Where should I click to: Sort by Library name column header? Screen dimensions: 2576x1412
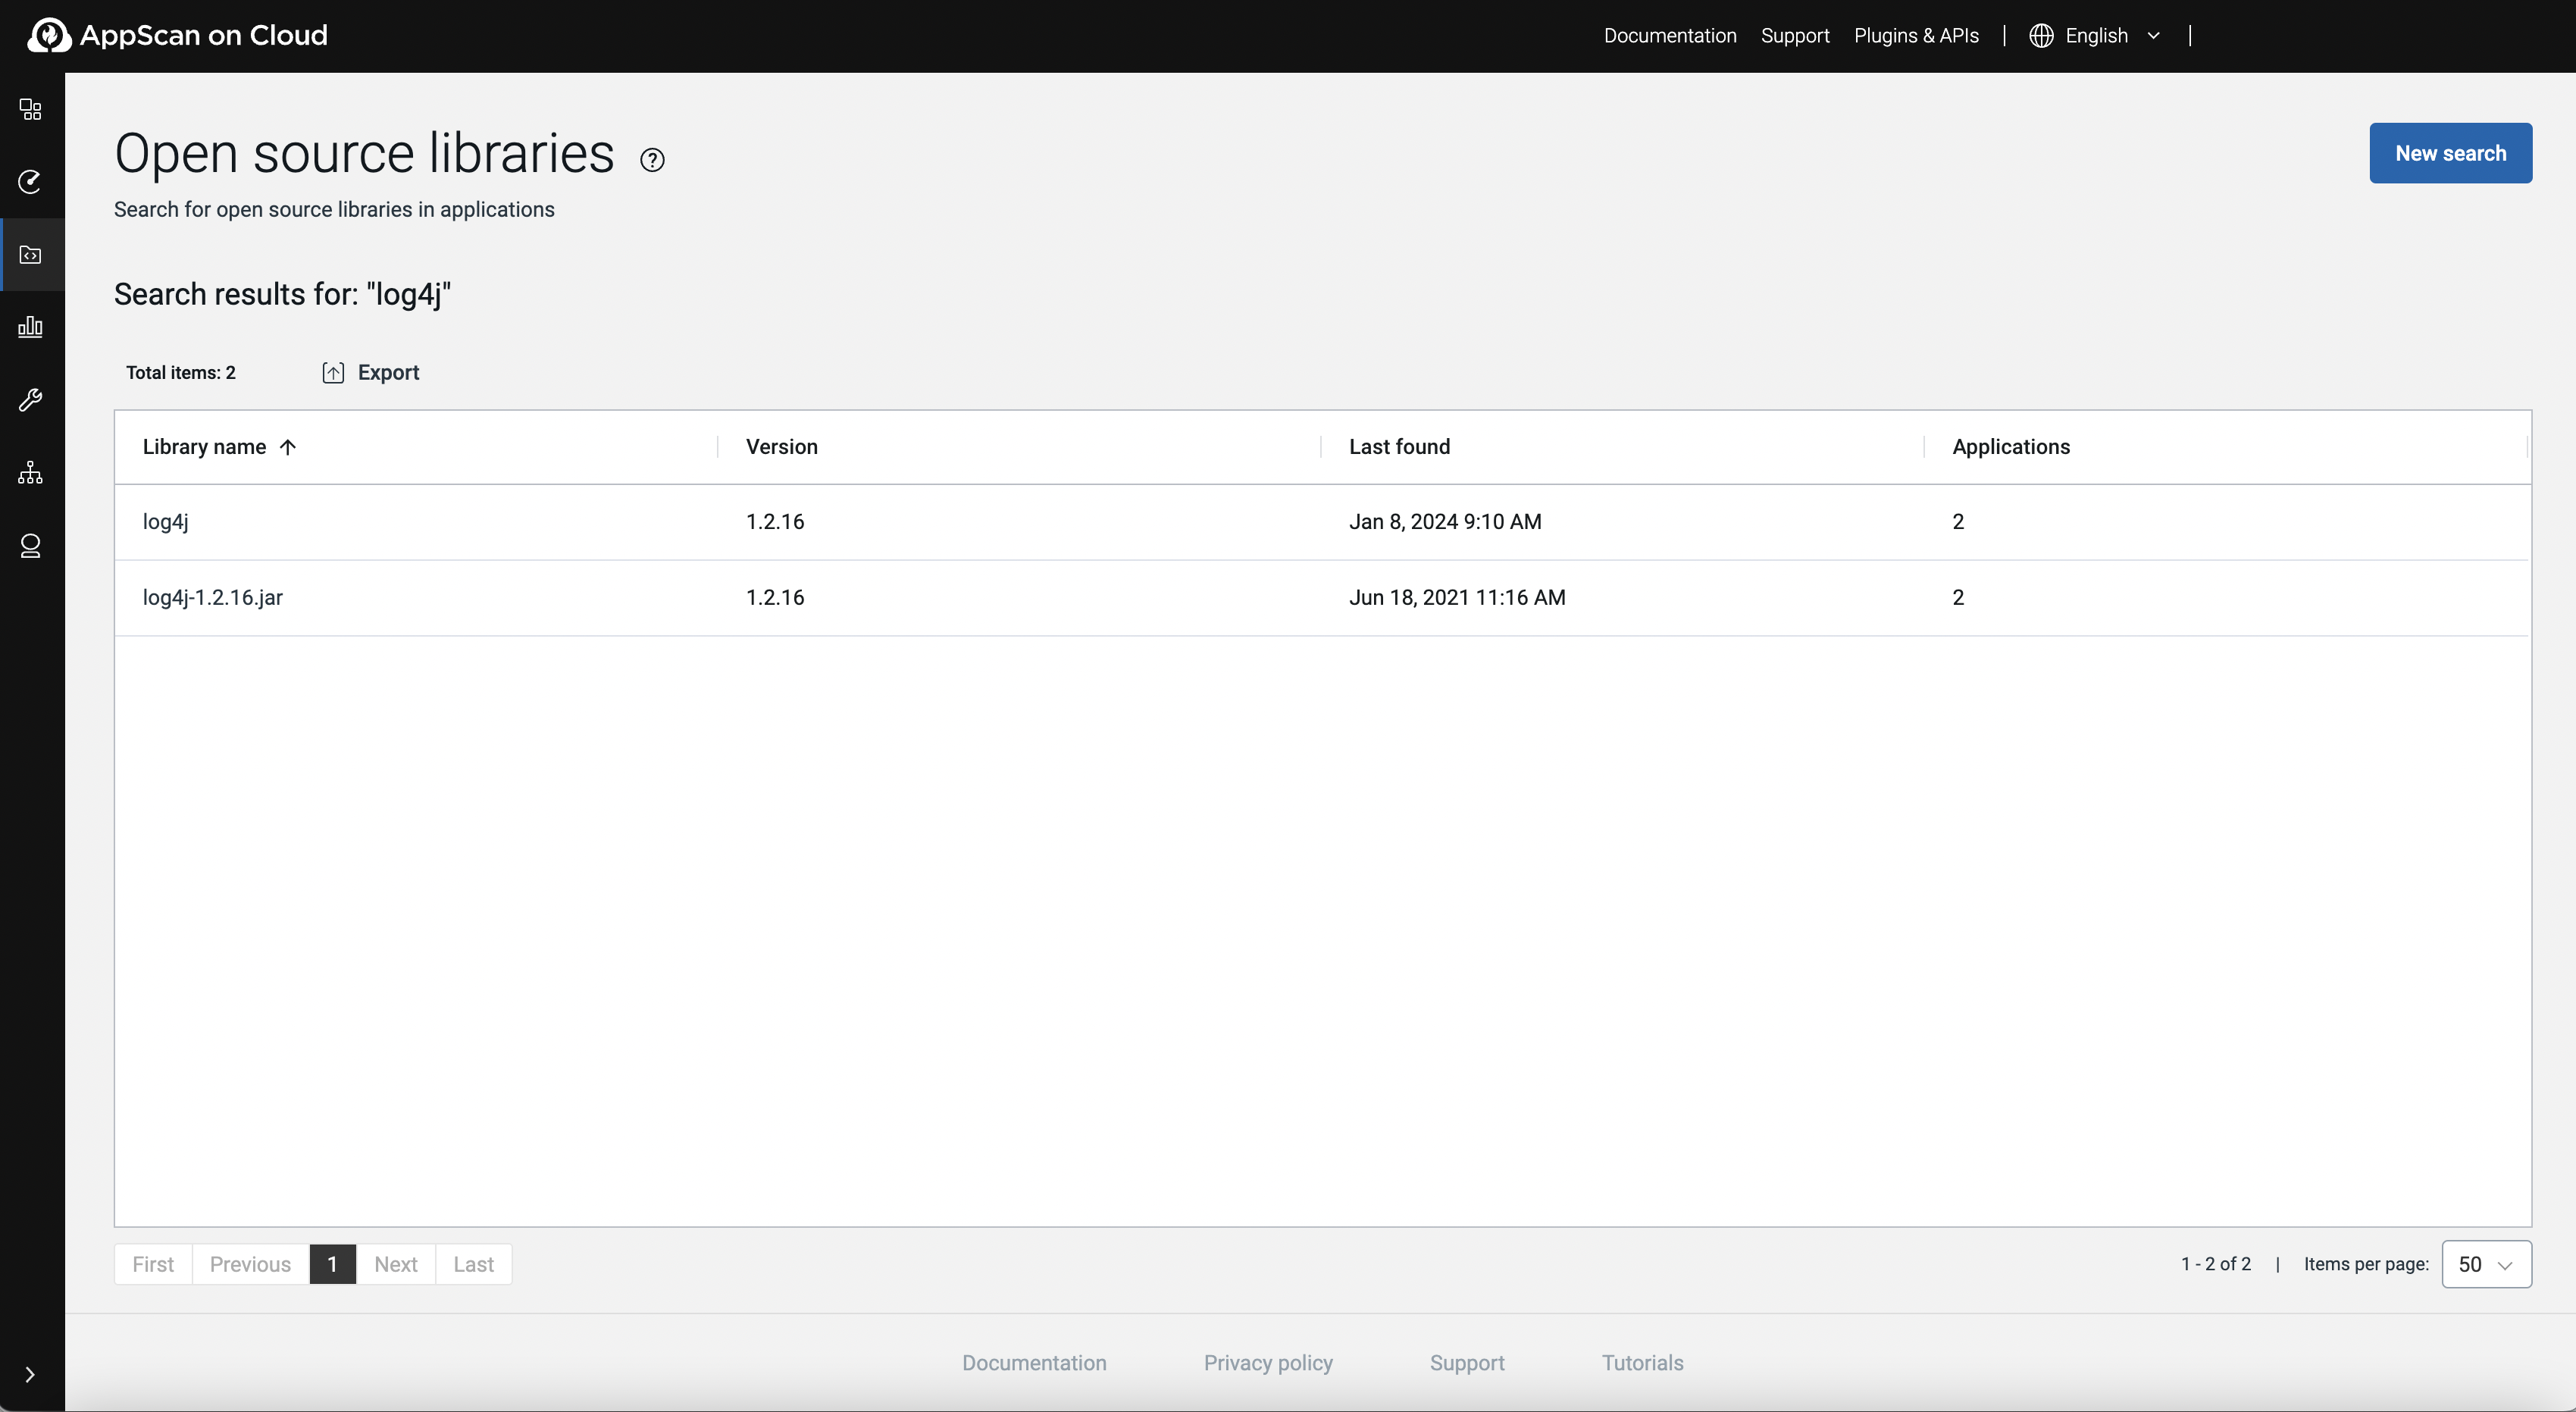[x=205, y=447]
